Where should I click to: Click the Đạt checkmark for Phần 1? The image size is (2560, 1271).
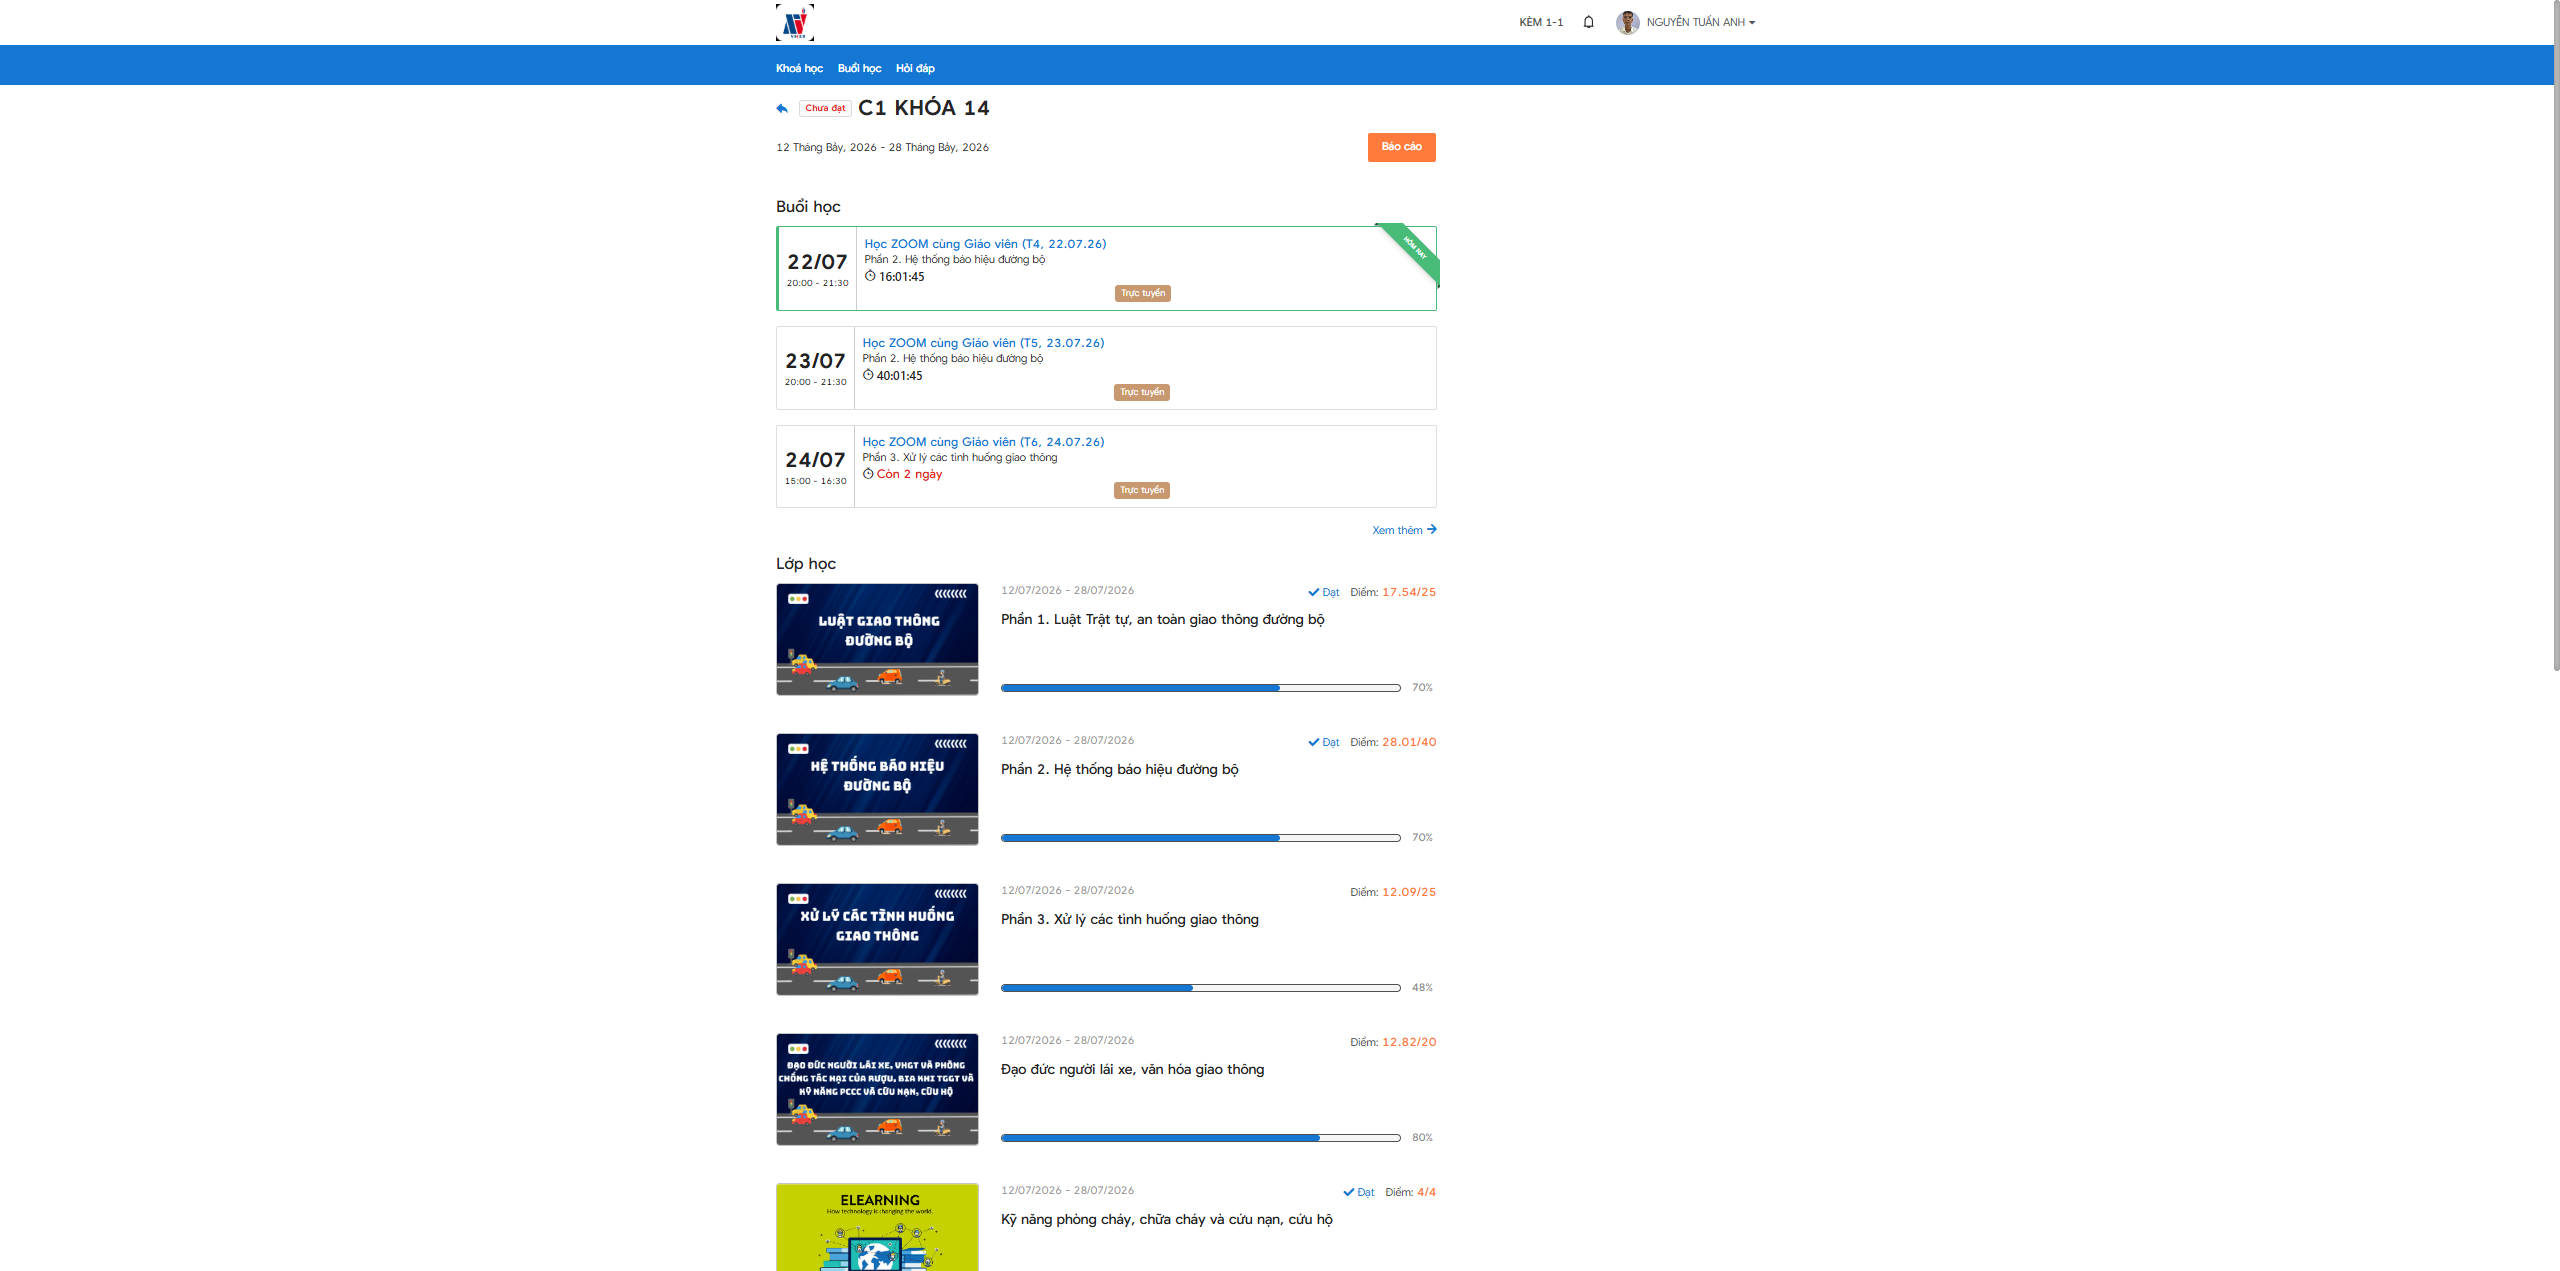click(1313, 592)
